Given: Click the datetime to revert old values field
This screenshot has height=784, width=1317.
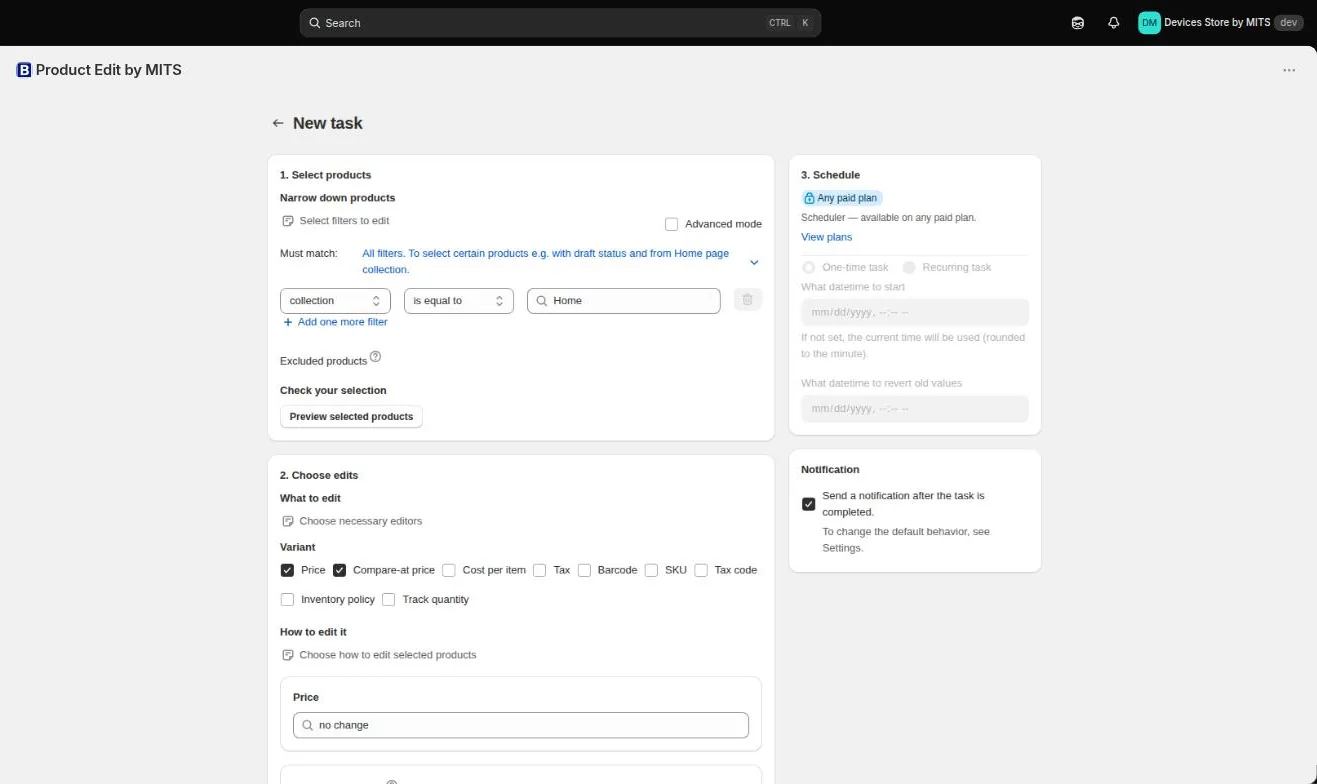Looking at the screenshot, I should (x=914, y=408).
